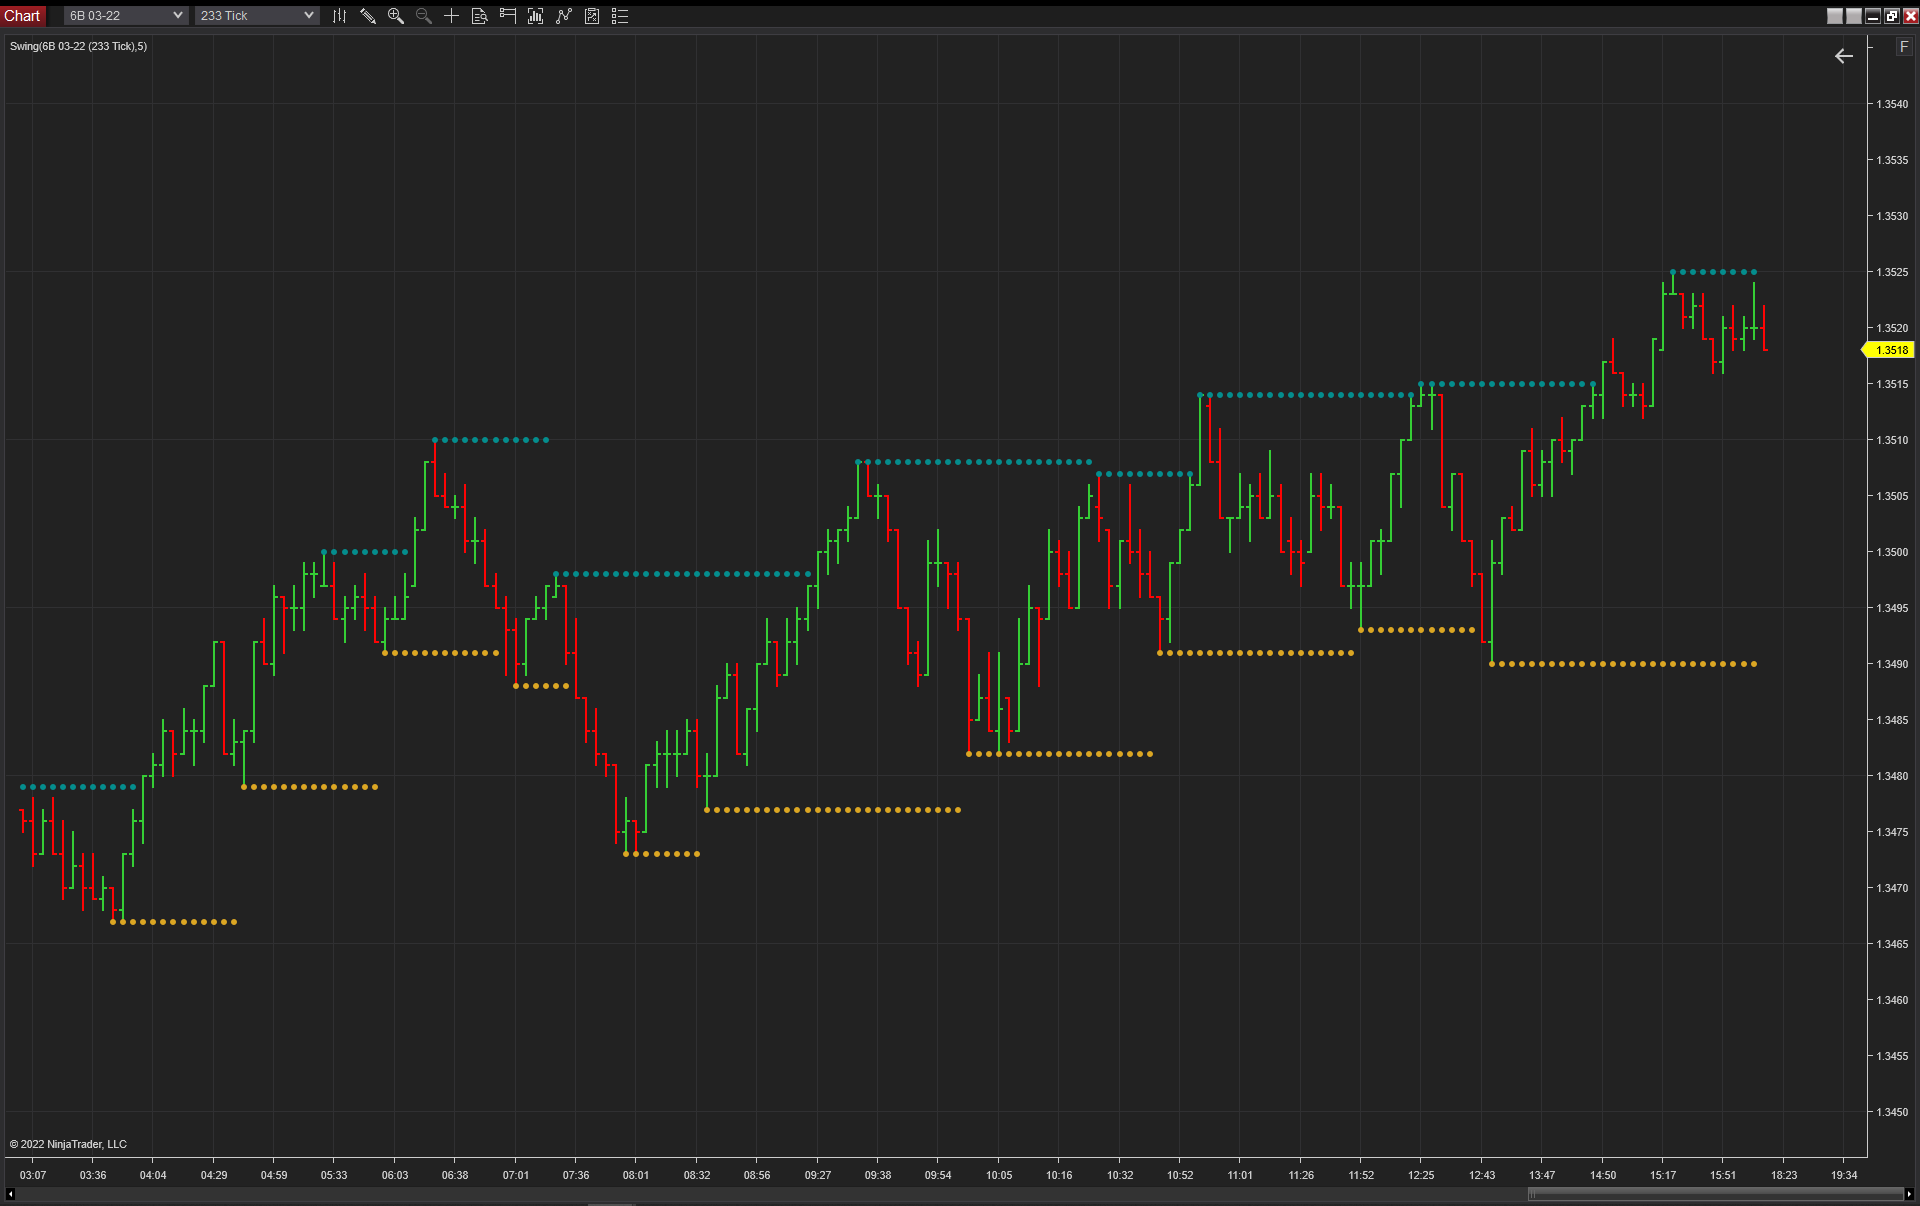Select the Swing(6B 03-22 (233 Tick),5) label

(x=78, y=46)
